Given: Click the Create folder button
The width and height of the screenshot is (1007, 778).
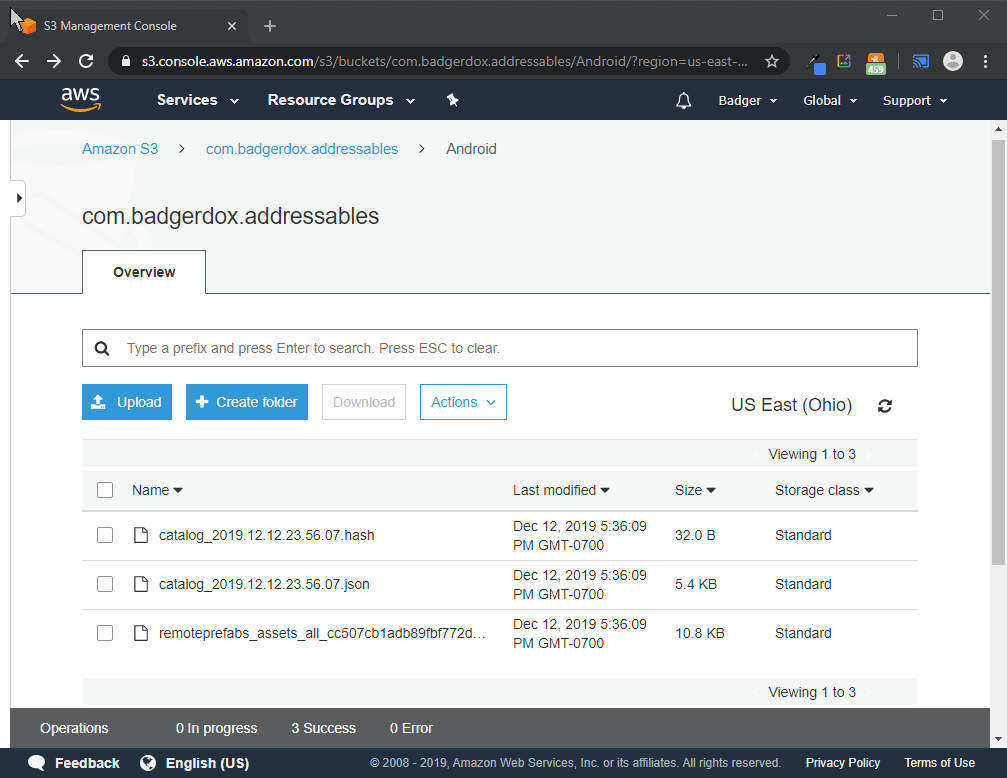Looking at the screenshot, I should point(247,402).
